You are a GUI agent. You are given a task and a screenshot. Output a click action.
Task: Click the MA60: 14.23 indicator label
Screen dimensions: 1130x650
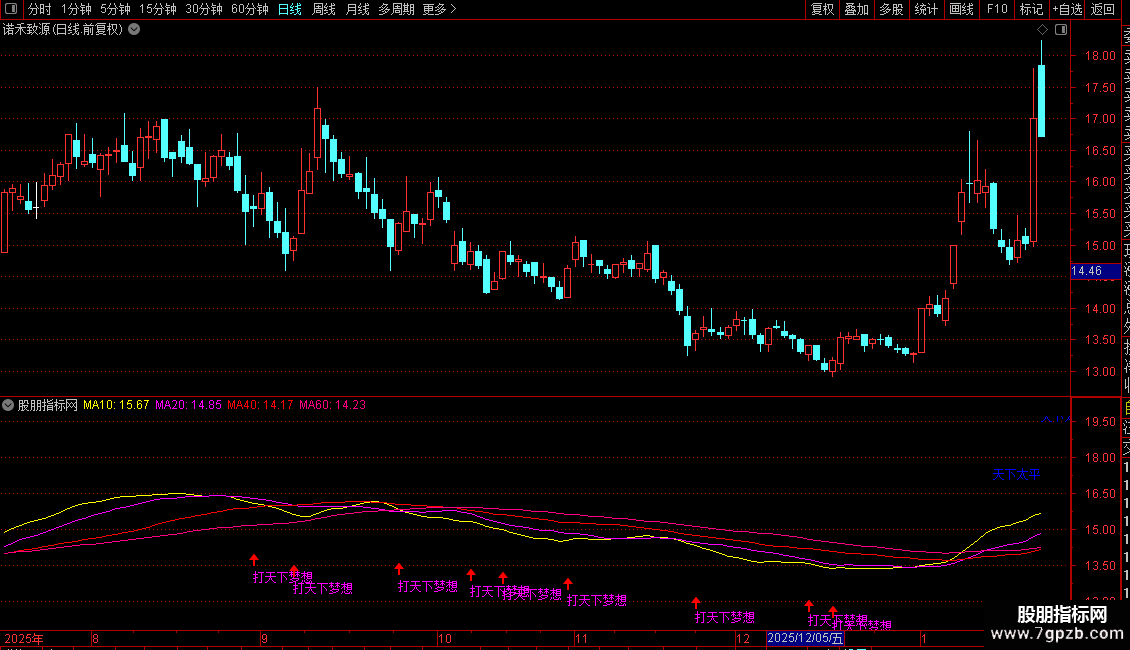tap(332, 405)
